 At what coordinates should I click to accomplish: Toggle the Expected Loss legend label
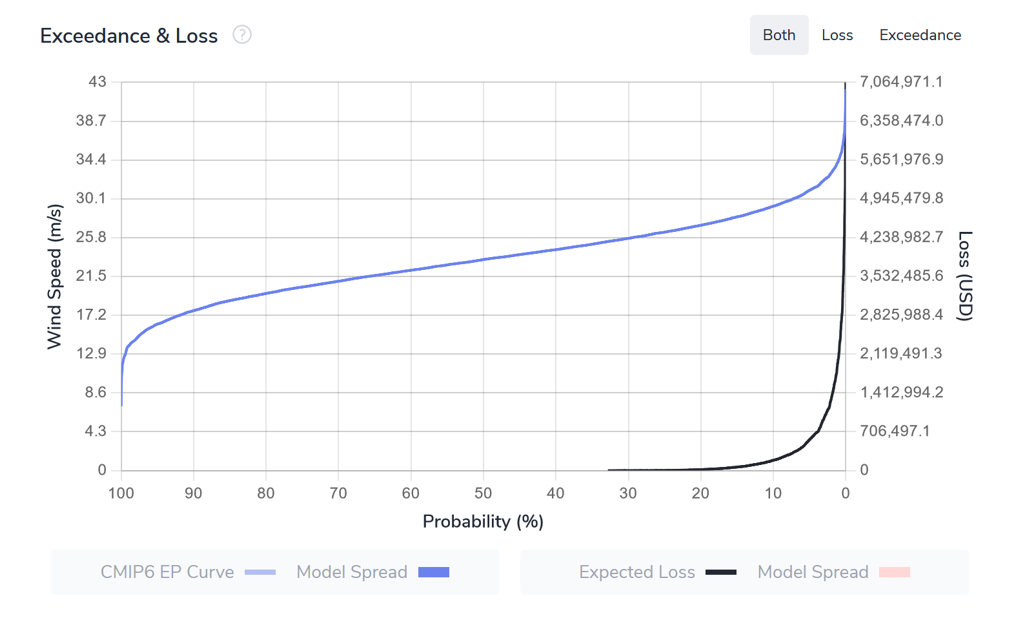pos(636,572)
